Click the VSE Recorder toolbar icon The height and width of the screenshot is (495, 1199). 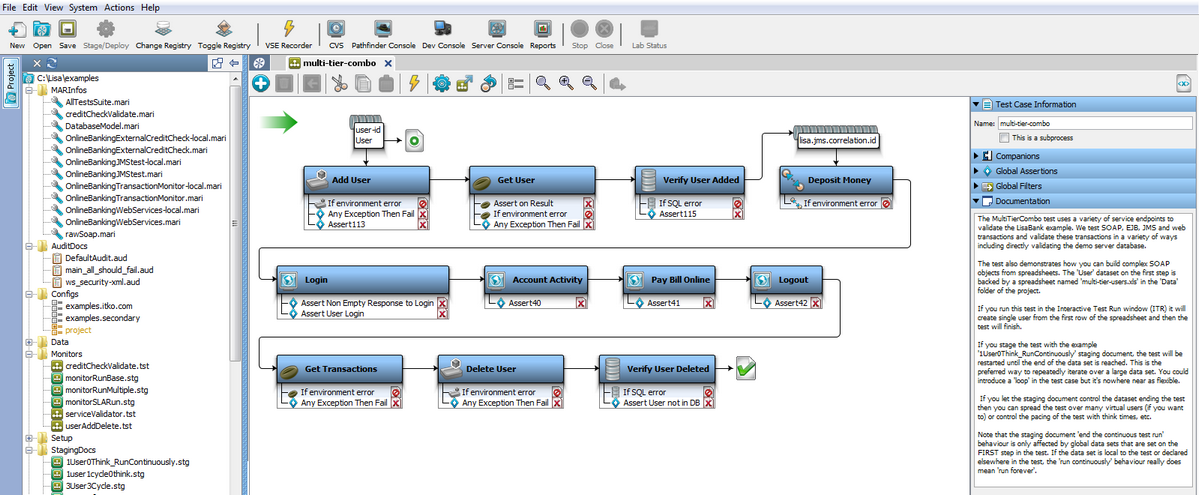tap(286, 29)
